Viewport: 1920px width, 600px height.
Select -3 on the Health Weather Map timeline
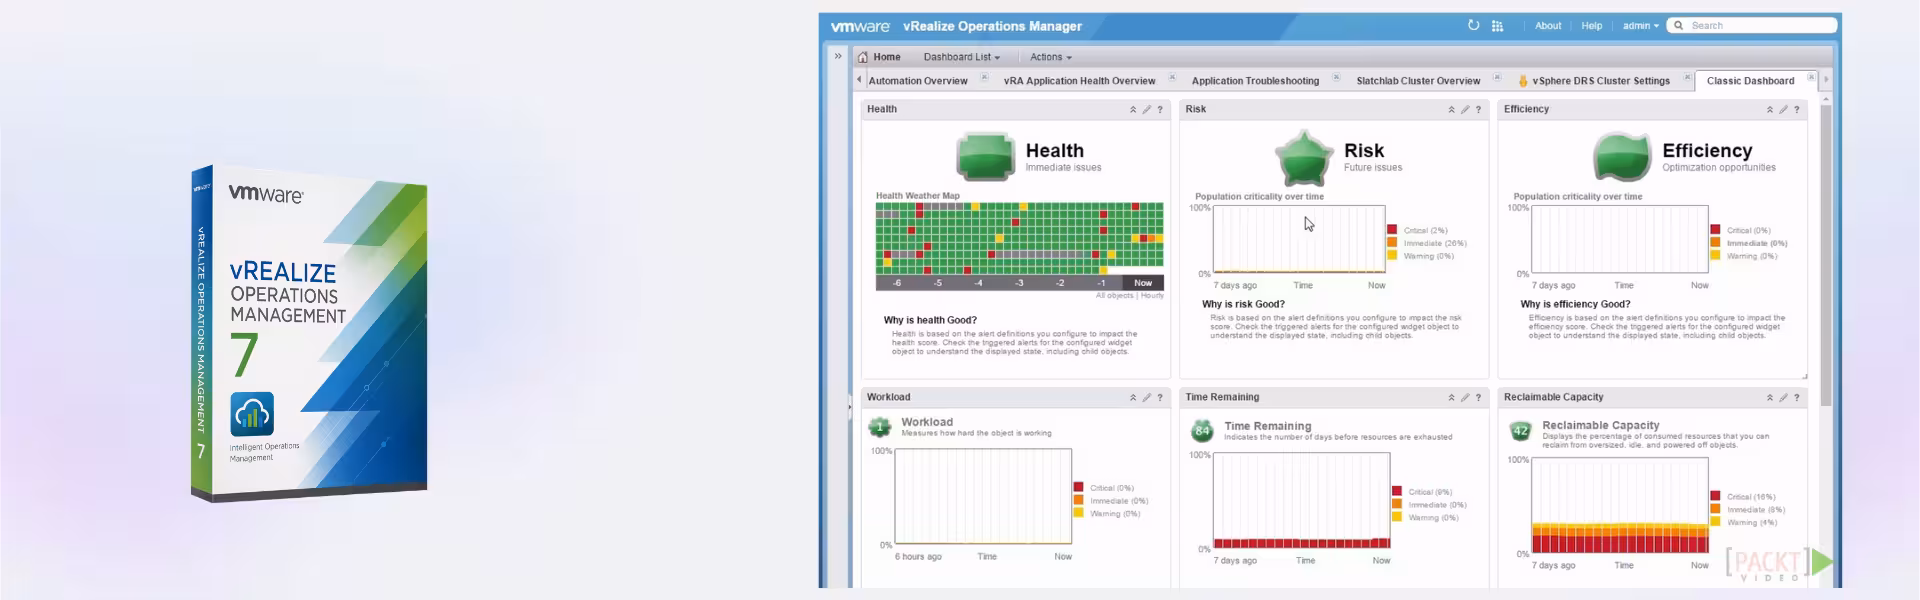pos(1019,283)
